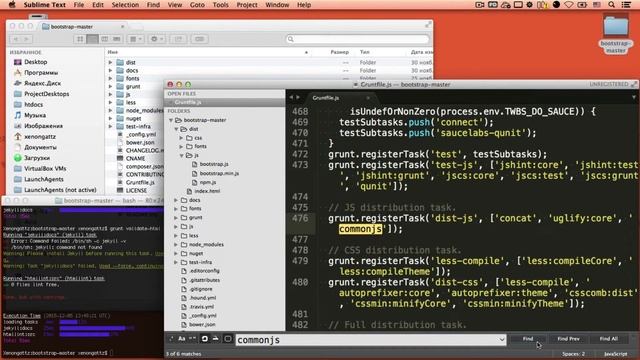Select the bootstrap-master folder on the desktop

click(x=616, y=34)
